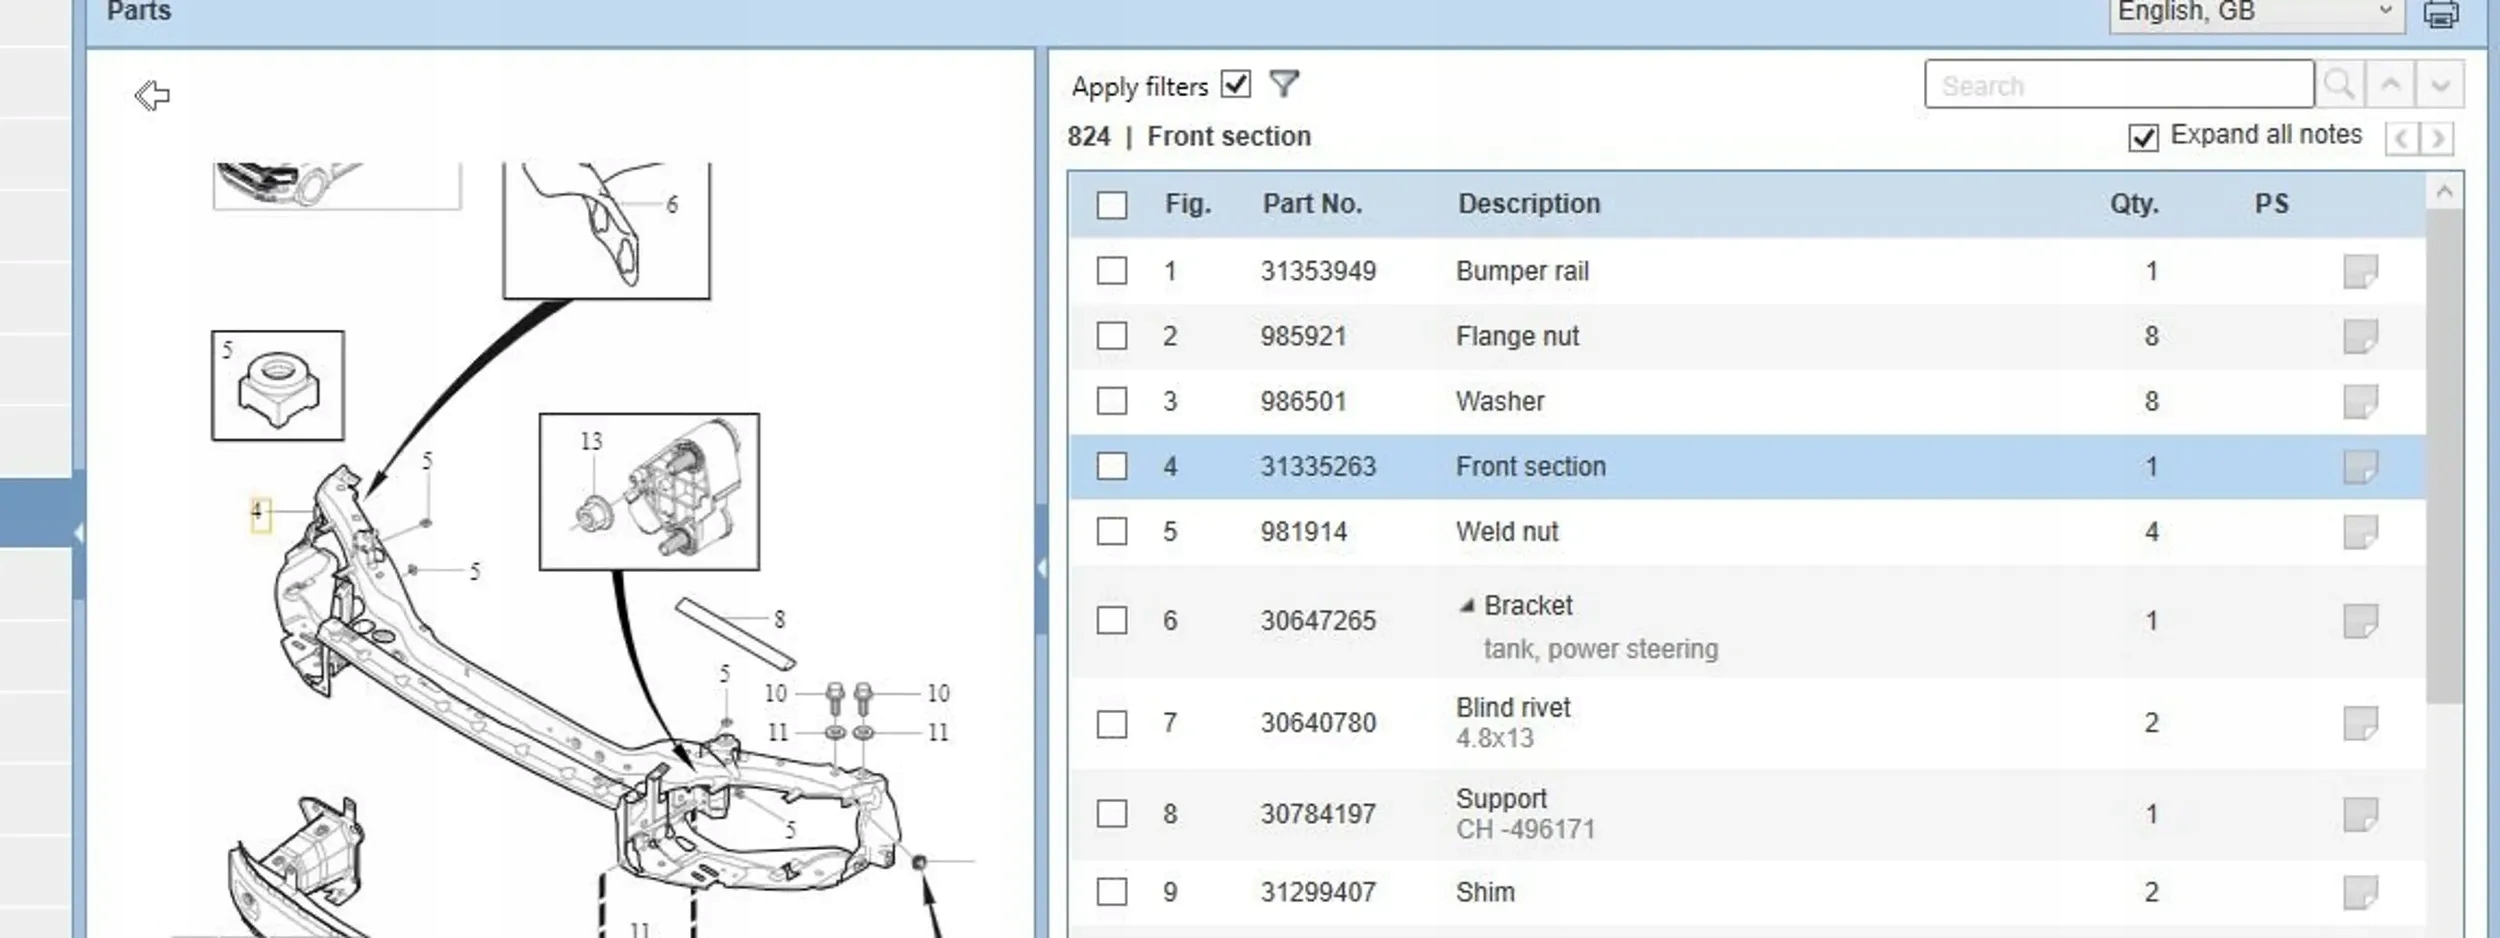Viewport: 2500px width, 938px height.
Task: Click the weld nut inset labeled 5
Action: (278, 386)
